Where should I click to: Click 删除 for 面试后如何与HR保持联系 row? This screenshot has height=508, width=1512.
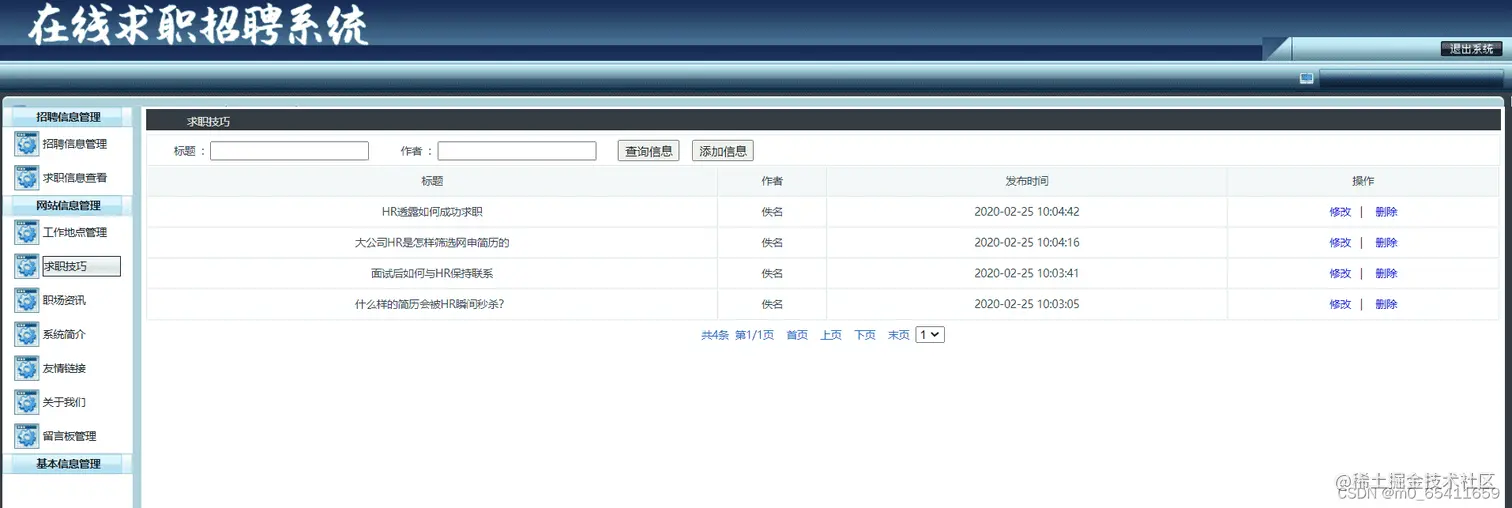tap(1386, 274)
